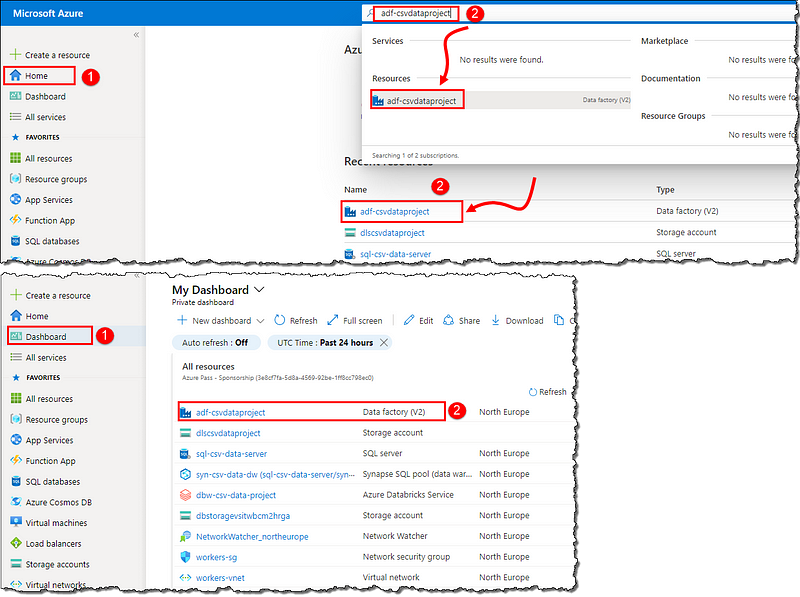800x597 pixels.
Task: Collapse the left navigation with double chevron
Action: [x=136, y=35]
